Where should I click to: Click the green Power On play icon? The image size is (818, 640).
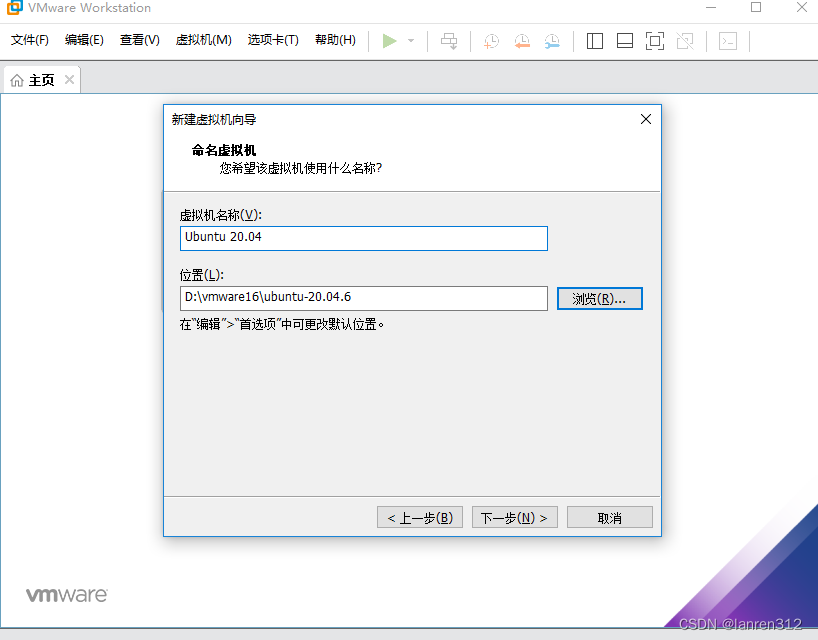pyautogui.click(x=389, y=41)
